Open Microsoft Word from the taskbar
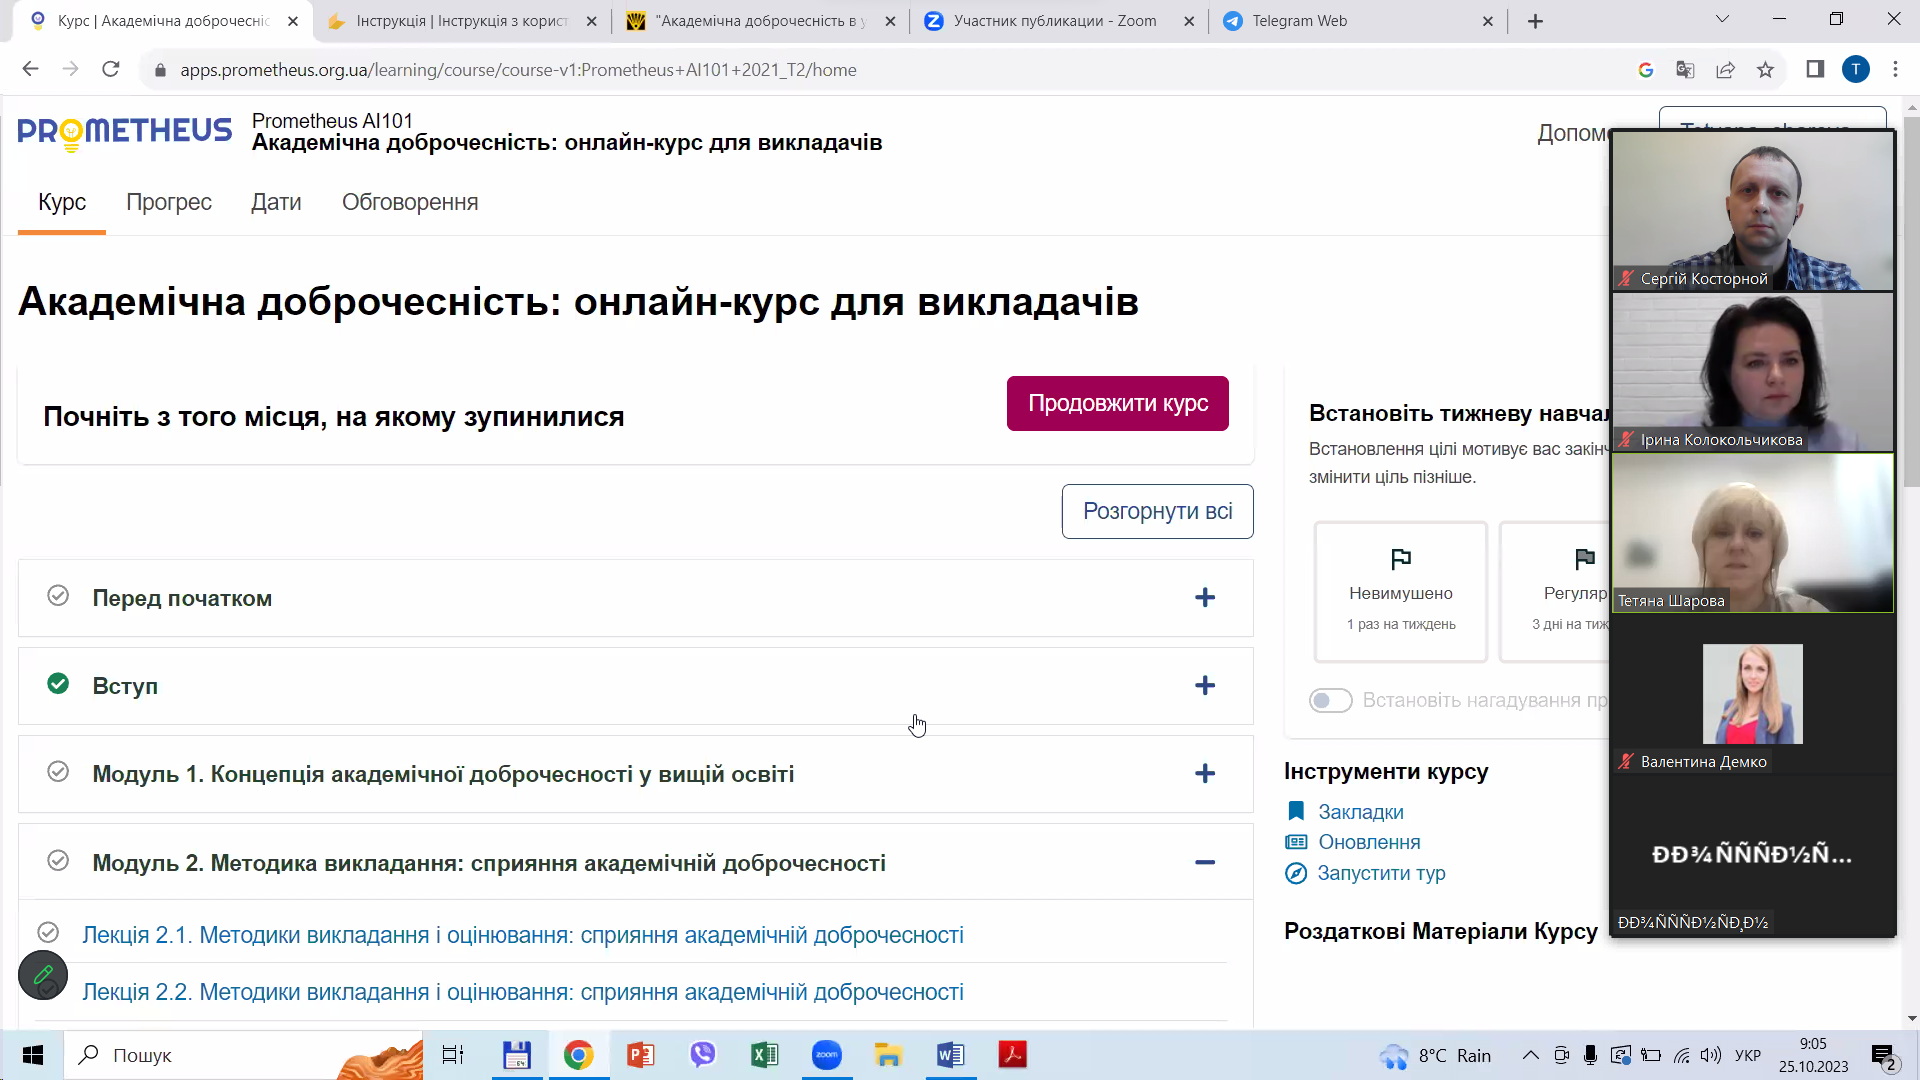The width and height of the screenshot is (1920, 1080). click(x=950, y=1055)
